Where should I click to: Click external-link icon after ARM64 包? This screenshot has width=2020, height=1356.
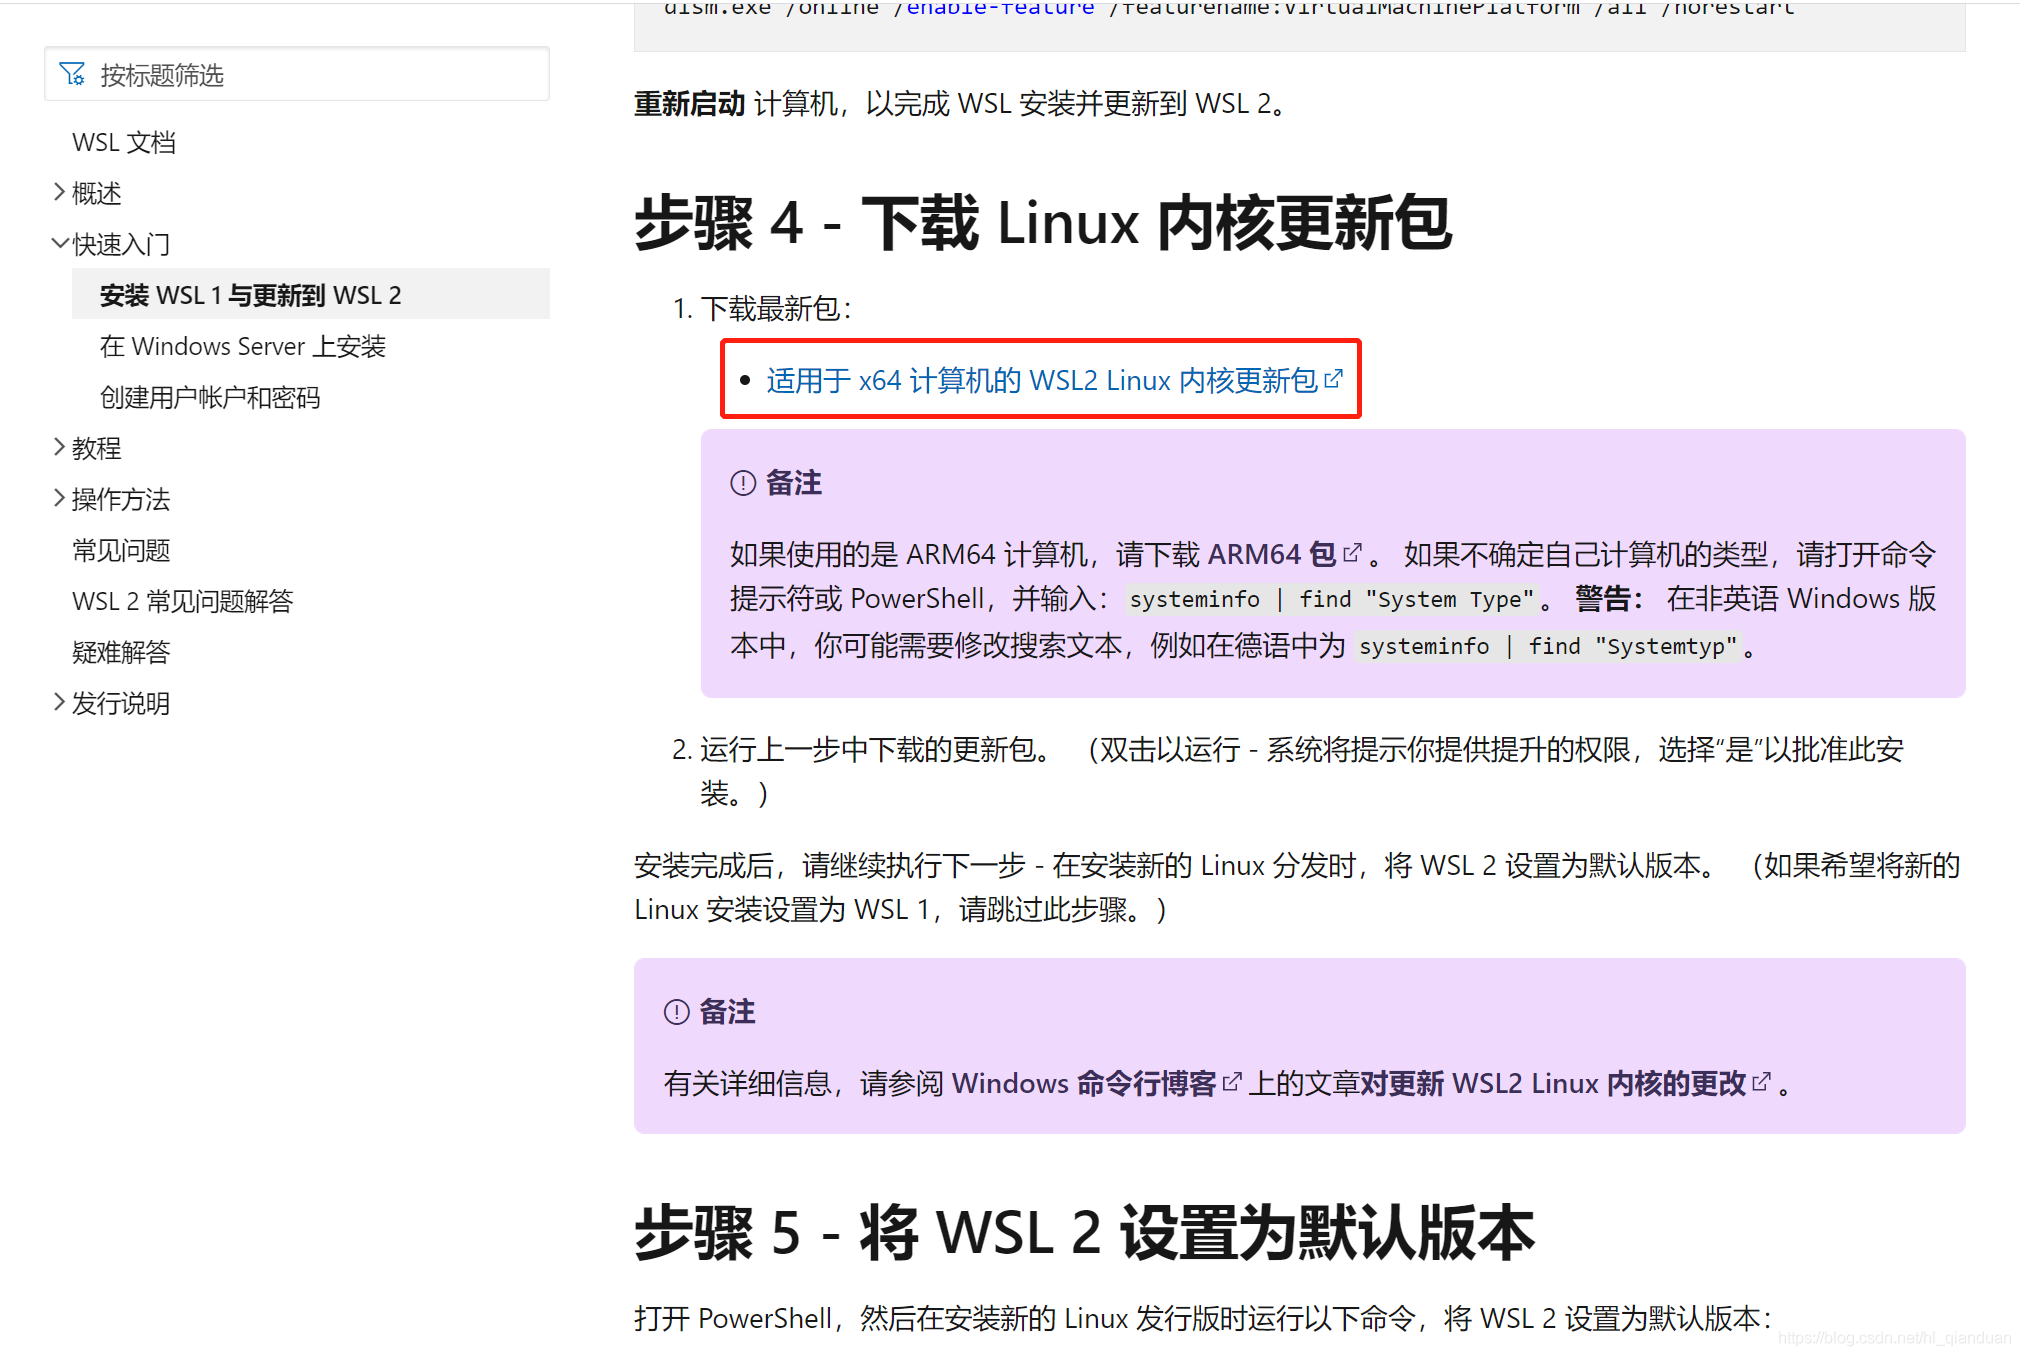pyautogui.click(x=1352, y=553)
